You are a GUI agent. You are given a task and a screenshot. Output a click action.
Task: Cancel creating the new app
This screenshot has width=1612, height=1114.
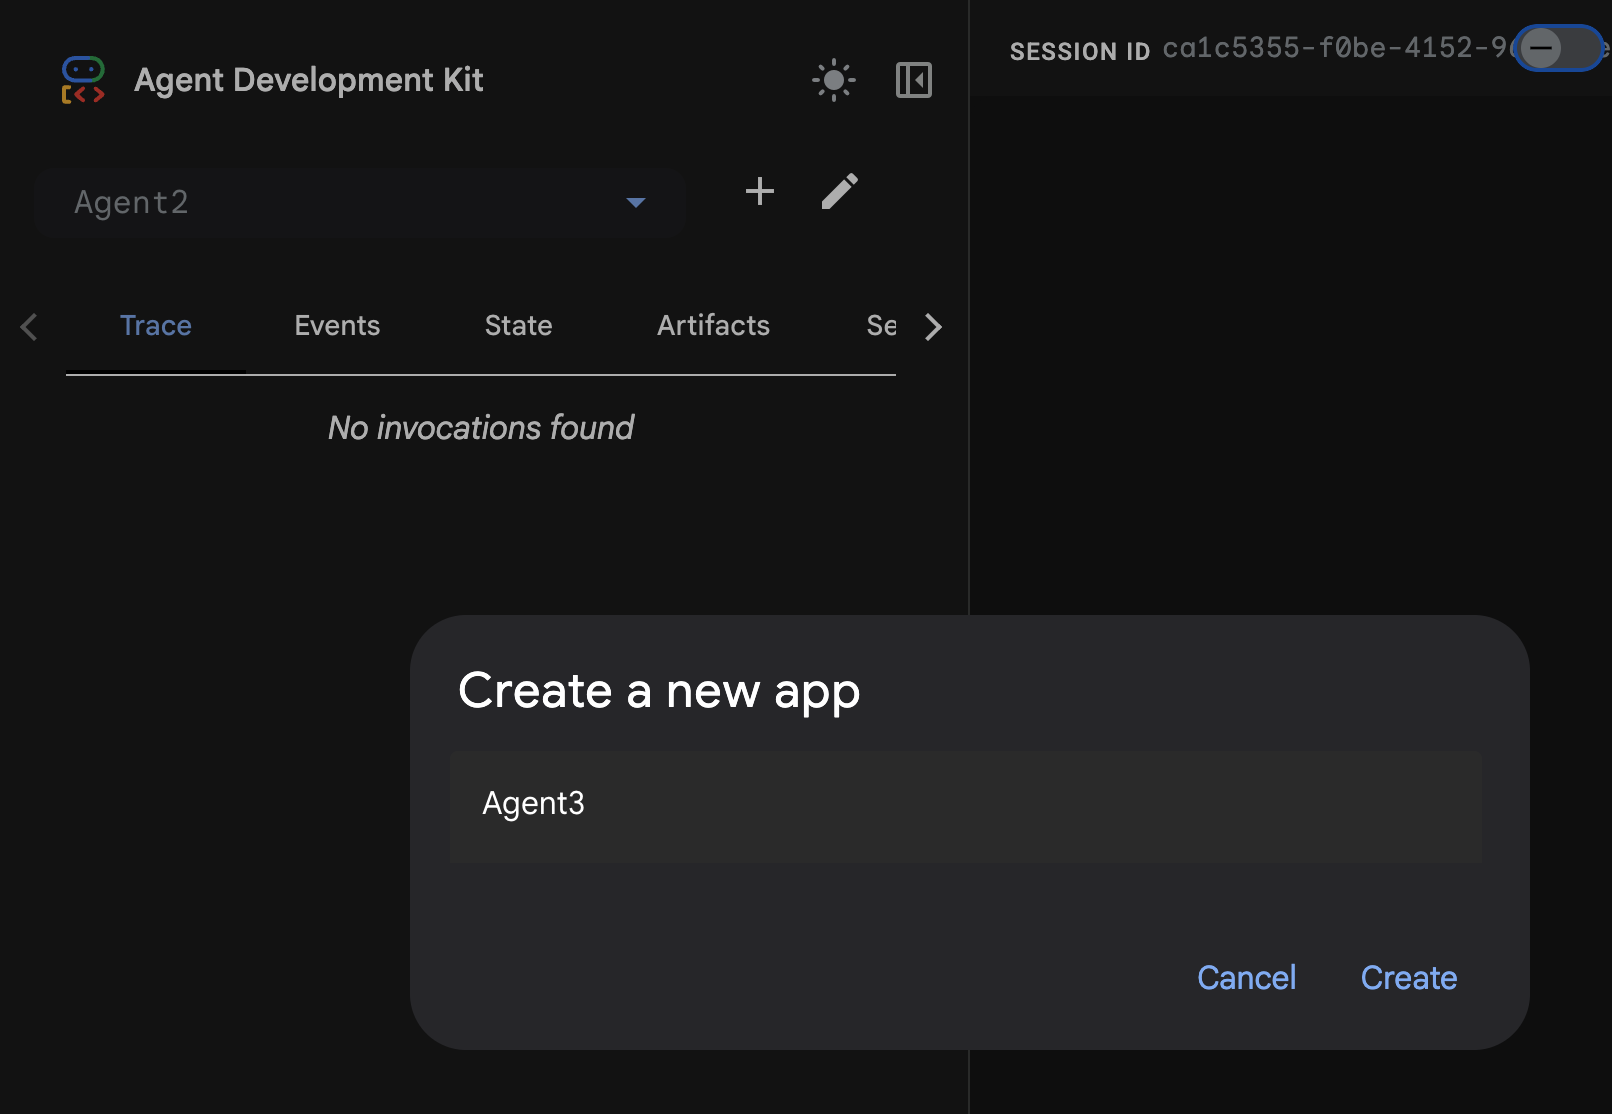[x=1246, y=978]
